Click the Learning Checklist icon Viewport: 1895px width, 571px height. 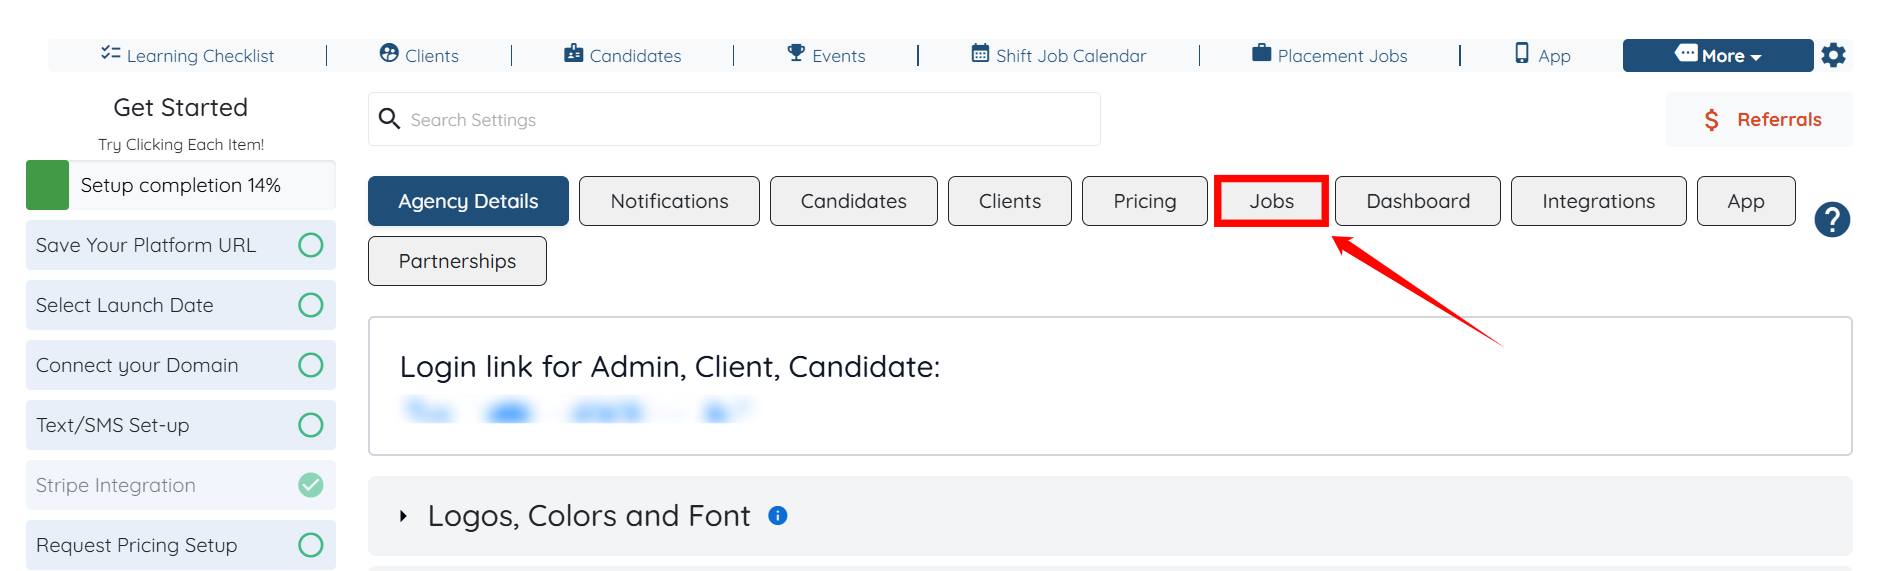click(110, 53)
